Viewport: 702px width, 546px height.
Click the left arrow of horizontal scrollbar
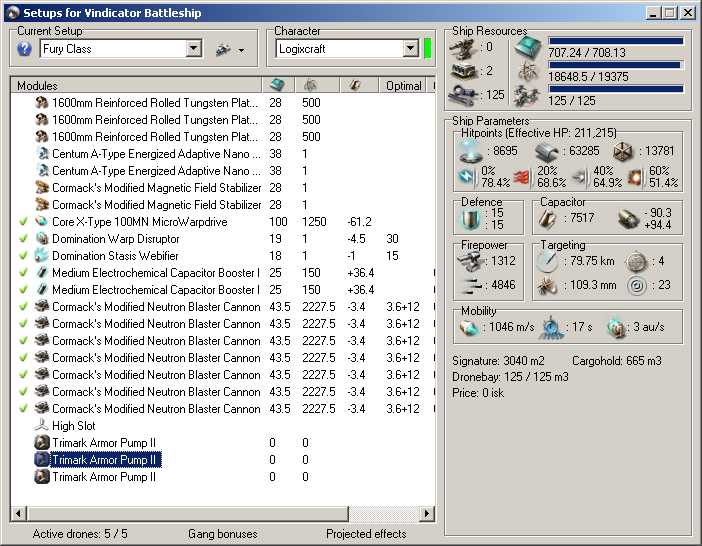click(x=18, y=513)
